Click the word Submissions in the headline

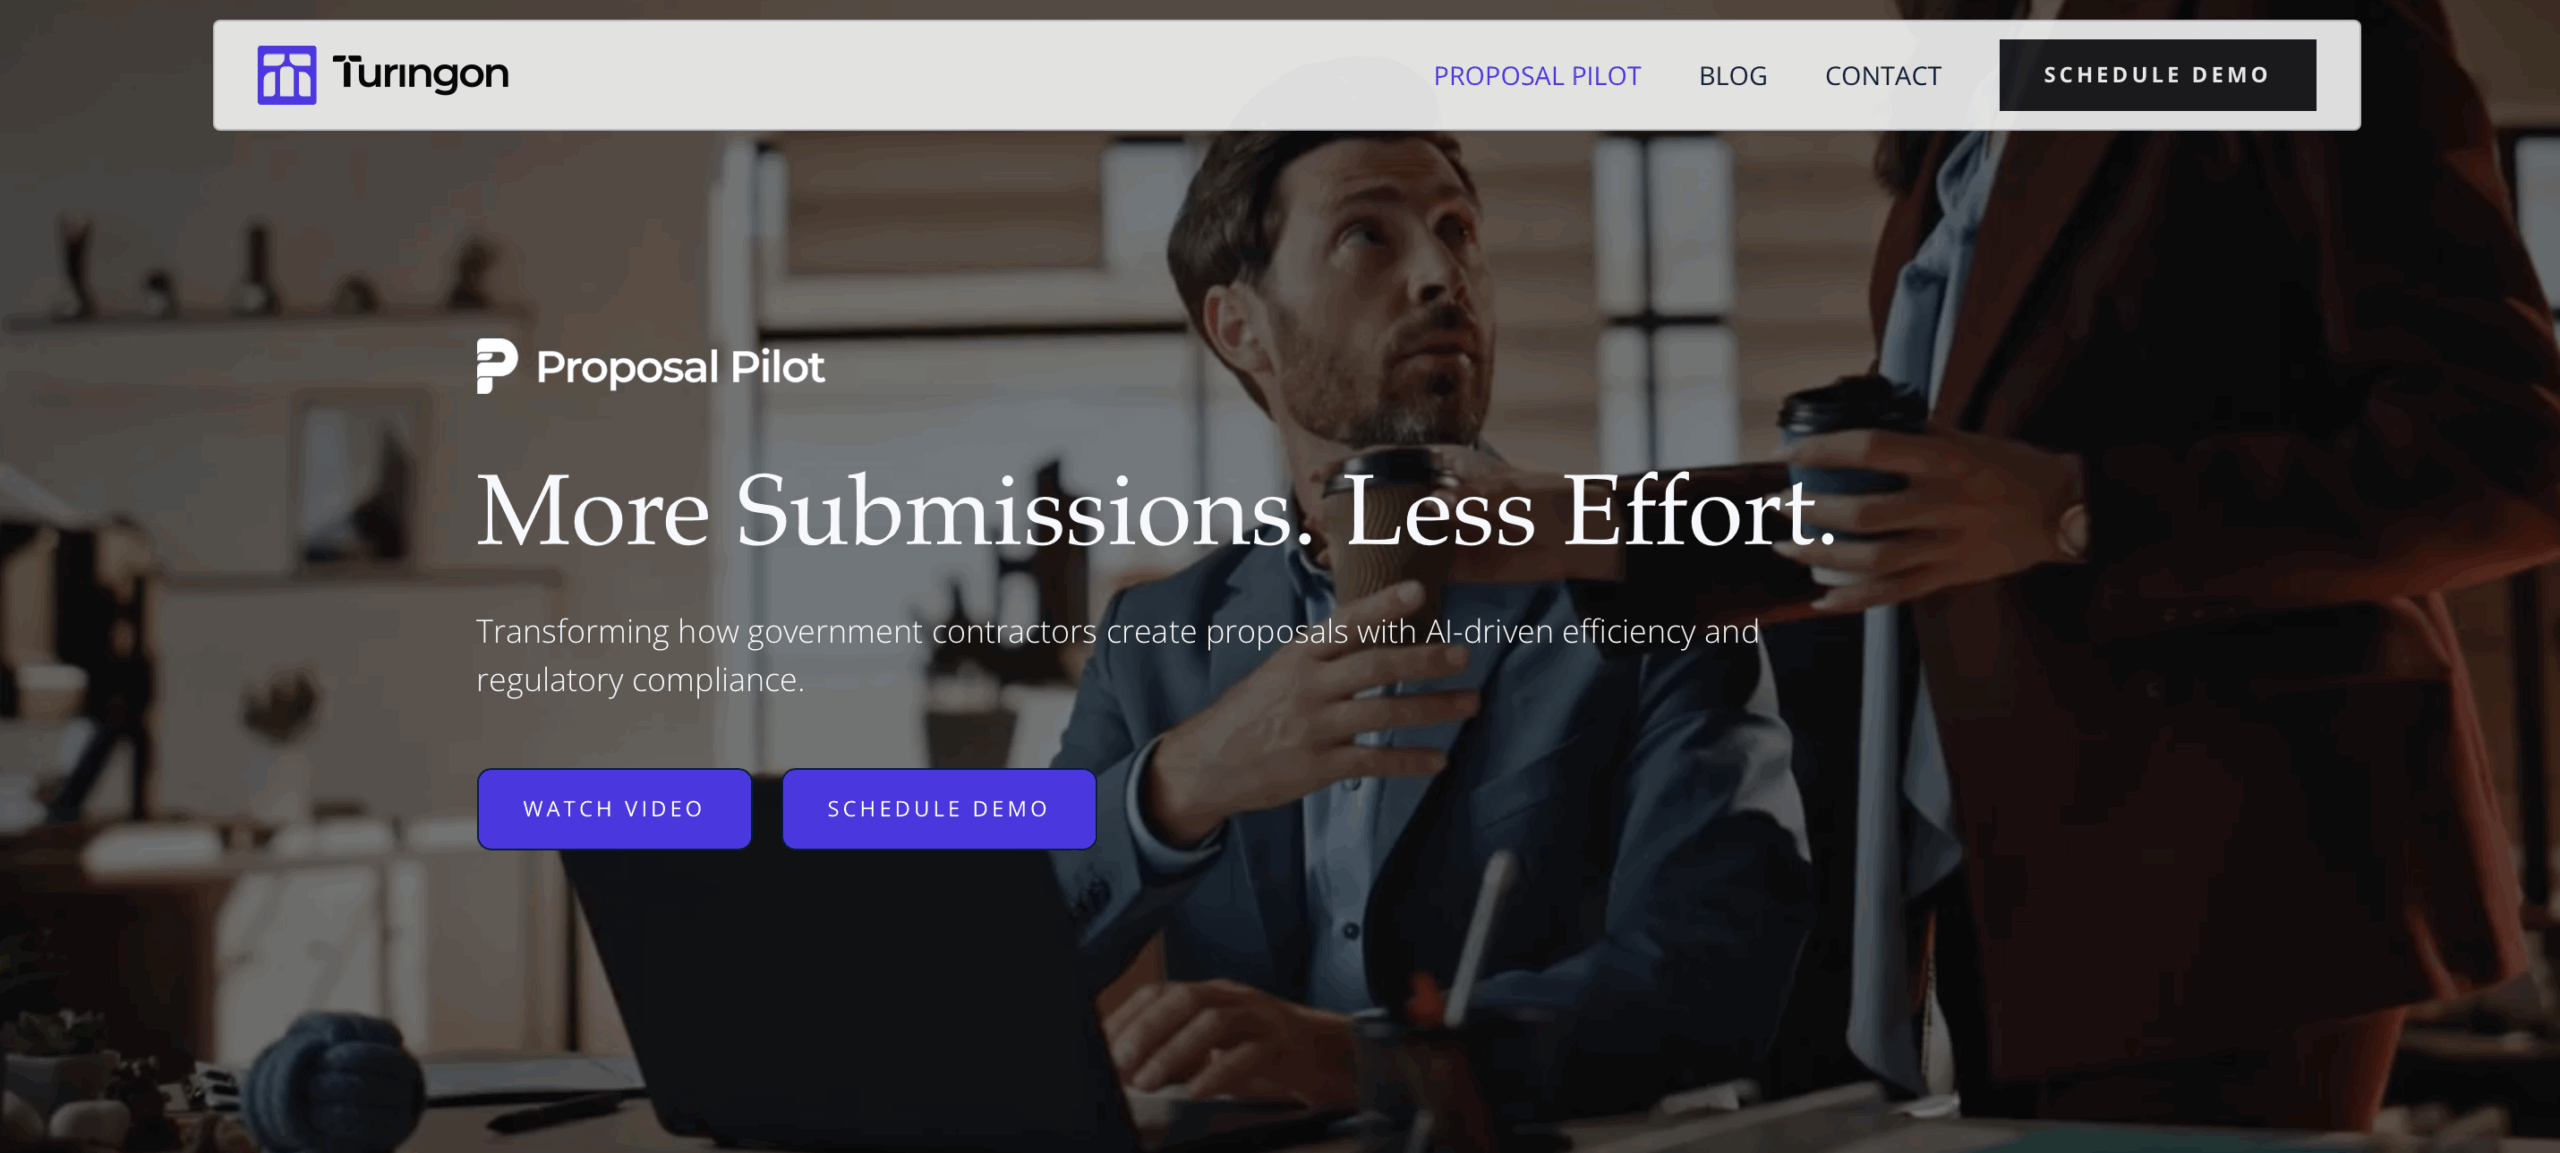(1025, 511)
